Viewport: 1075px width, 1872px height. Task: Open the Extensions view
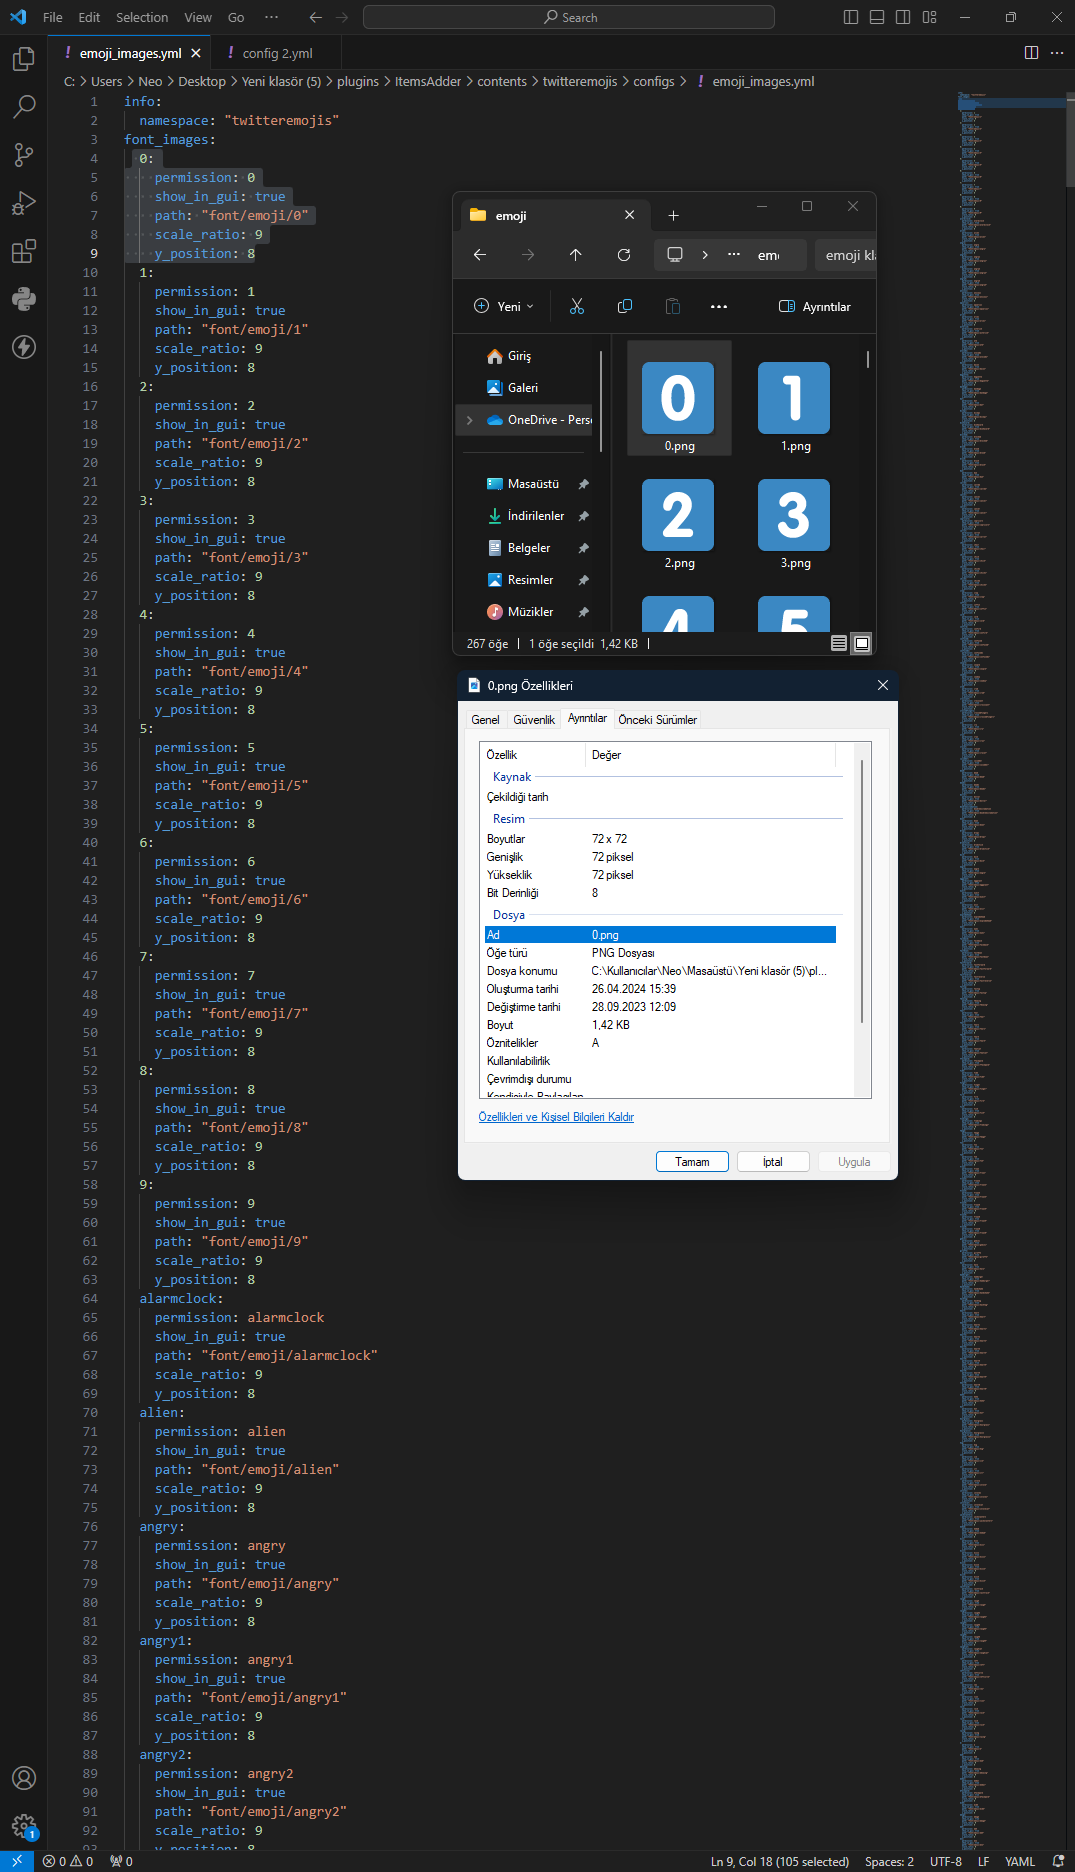[24, 251]
